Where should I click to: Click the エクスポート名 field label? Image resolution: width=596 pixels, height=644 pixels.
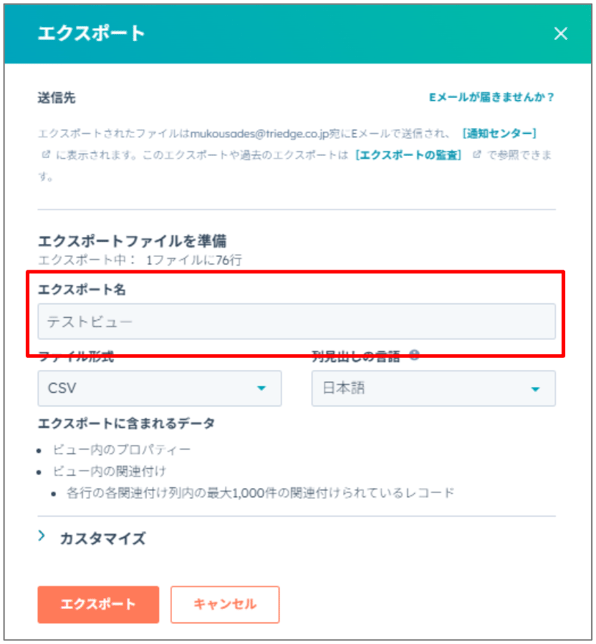(x=82, y=289)
